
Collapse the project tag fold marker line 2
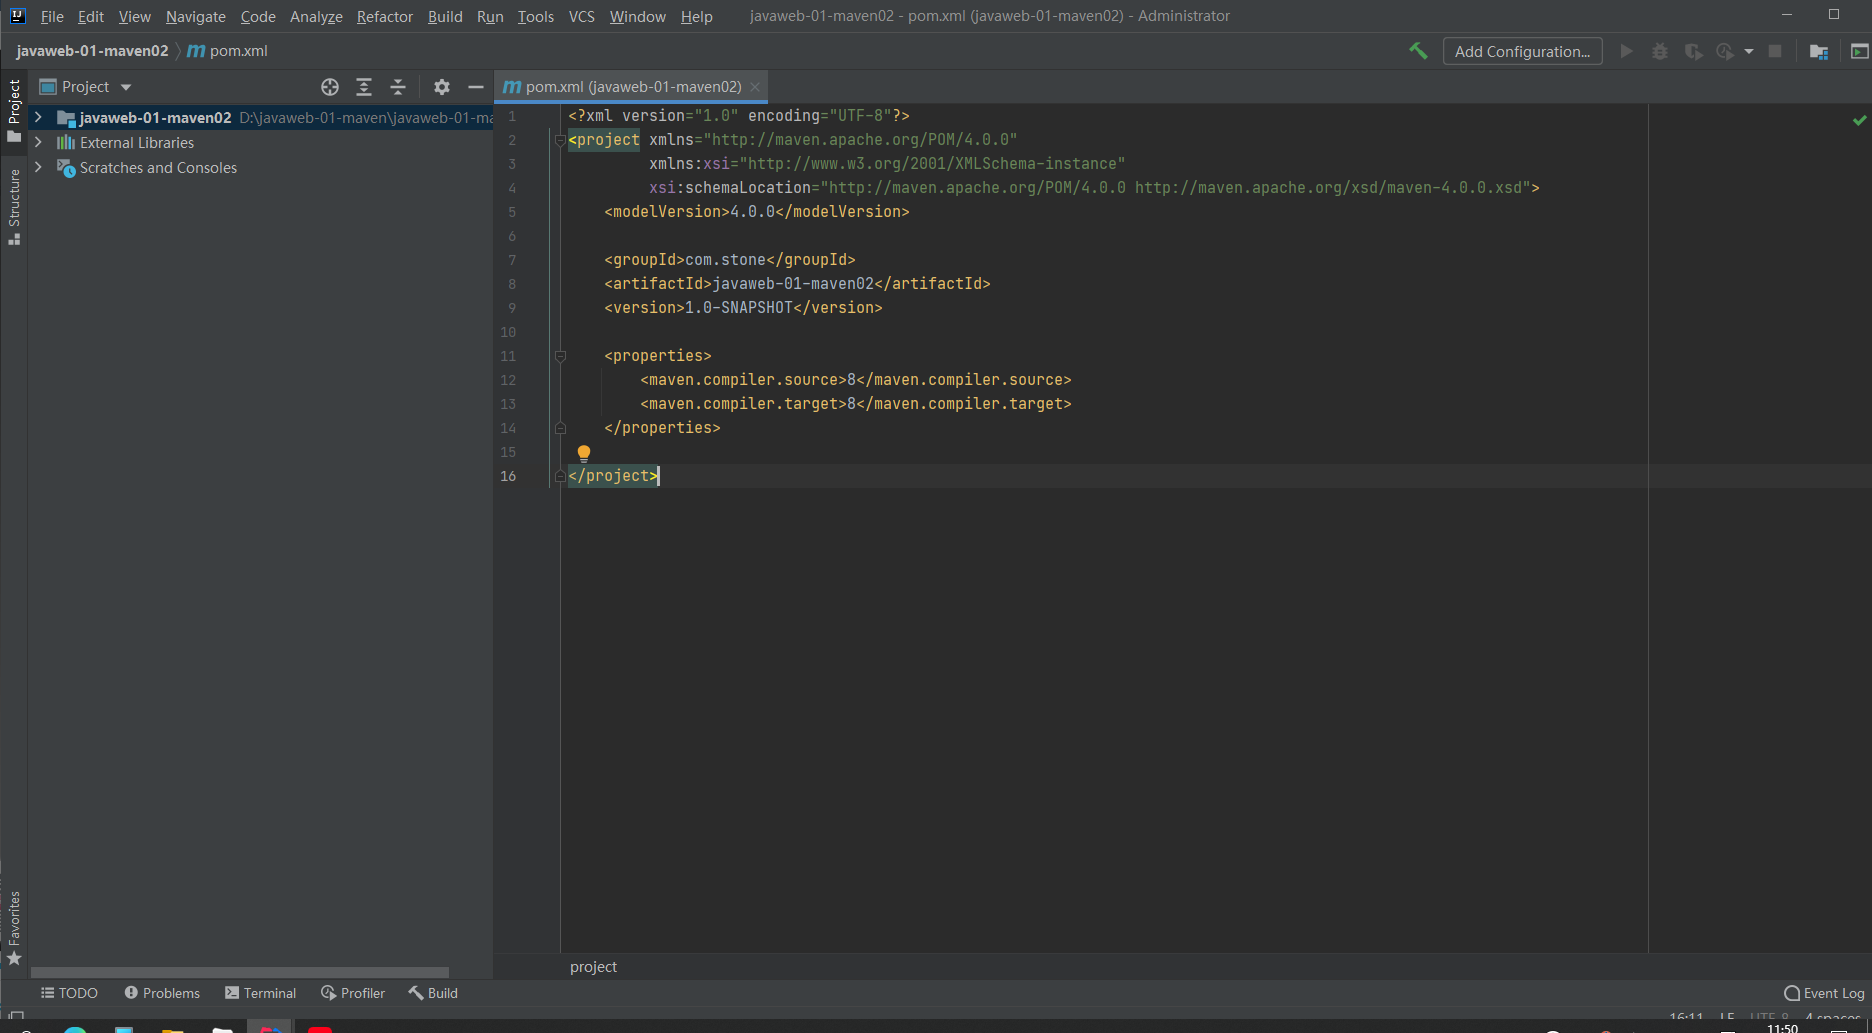(560, 140)
